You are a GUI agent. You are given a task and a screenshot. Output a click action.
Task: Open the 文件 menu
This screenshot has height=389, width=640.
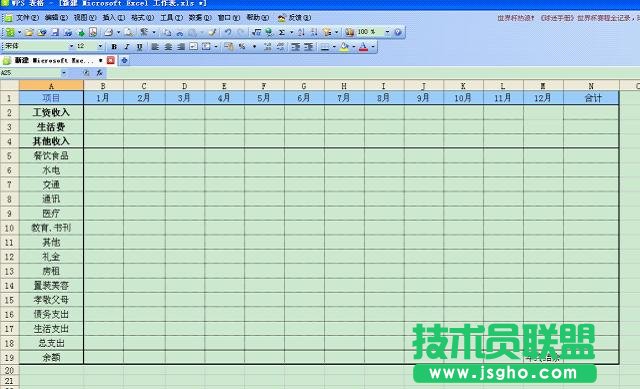click(x=27, y=18)
